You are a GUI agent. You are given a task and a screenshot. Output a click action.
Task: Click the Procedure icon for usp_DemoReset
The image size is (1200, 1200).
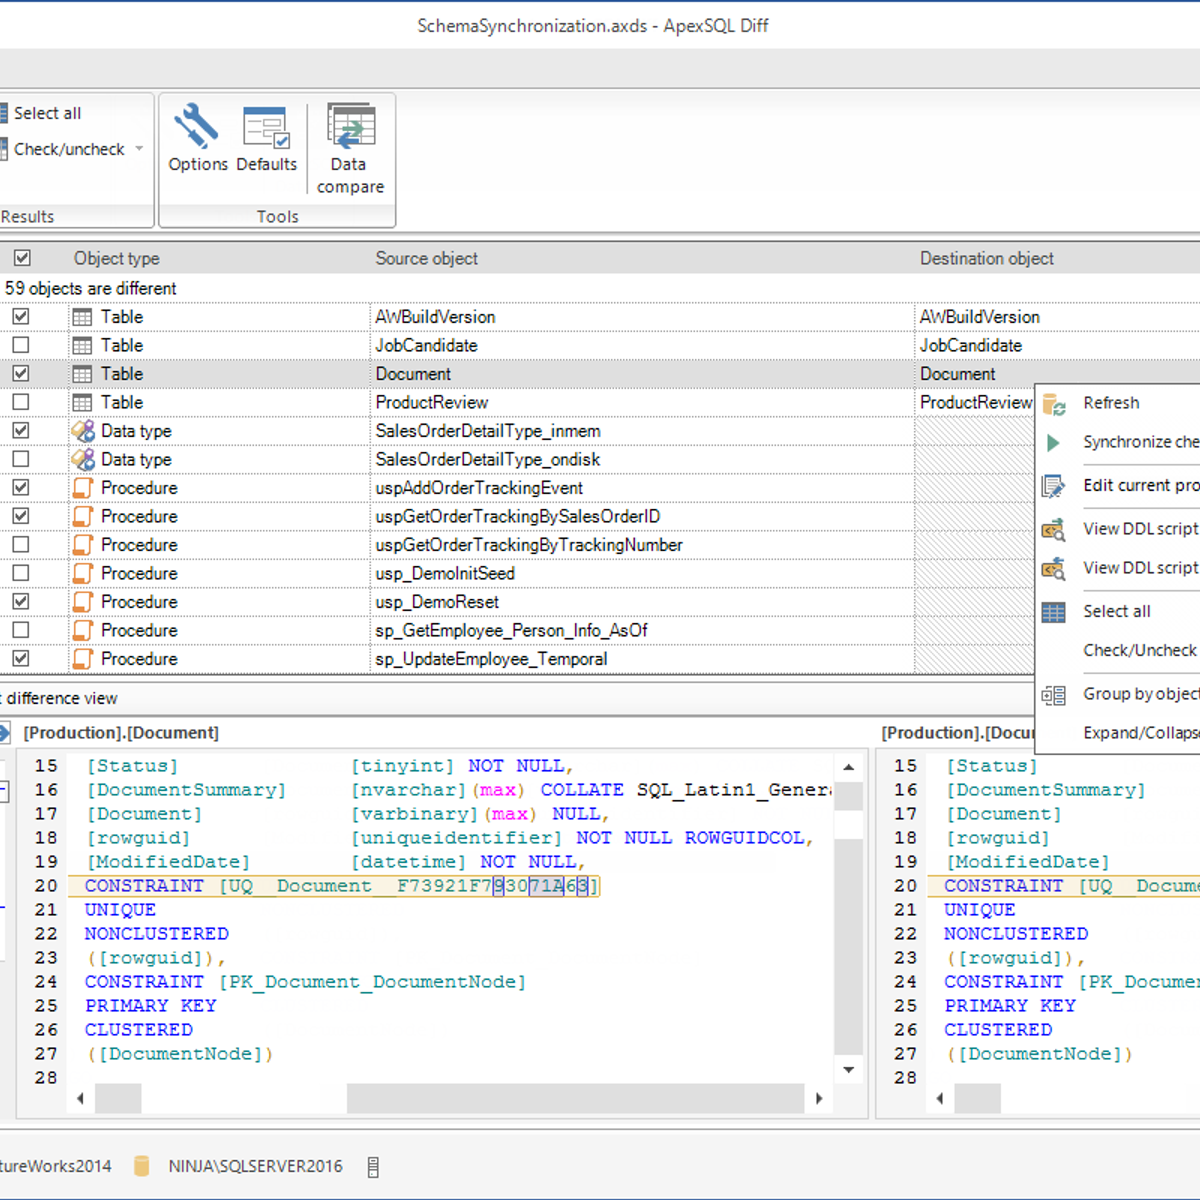(81, 601)
